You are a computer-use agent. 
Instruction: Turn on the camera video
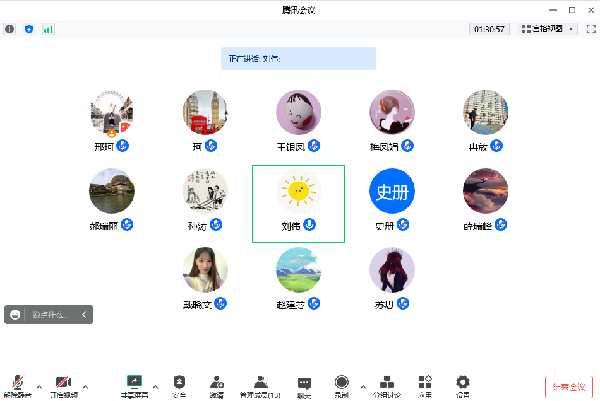[63, 384]
